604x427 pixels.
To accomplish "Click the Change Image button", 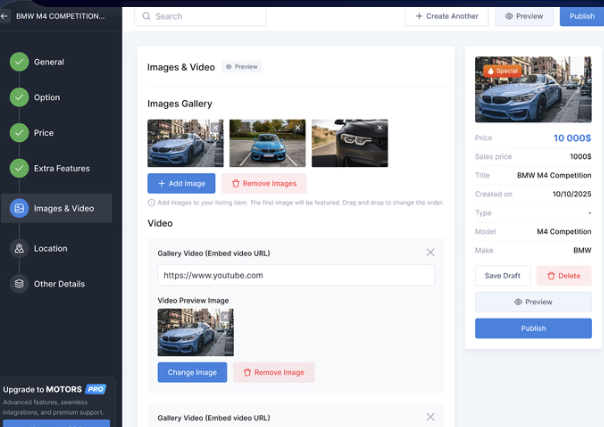I will 192,372.
